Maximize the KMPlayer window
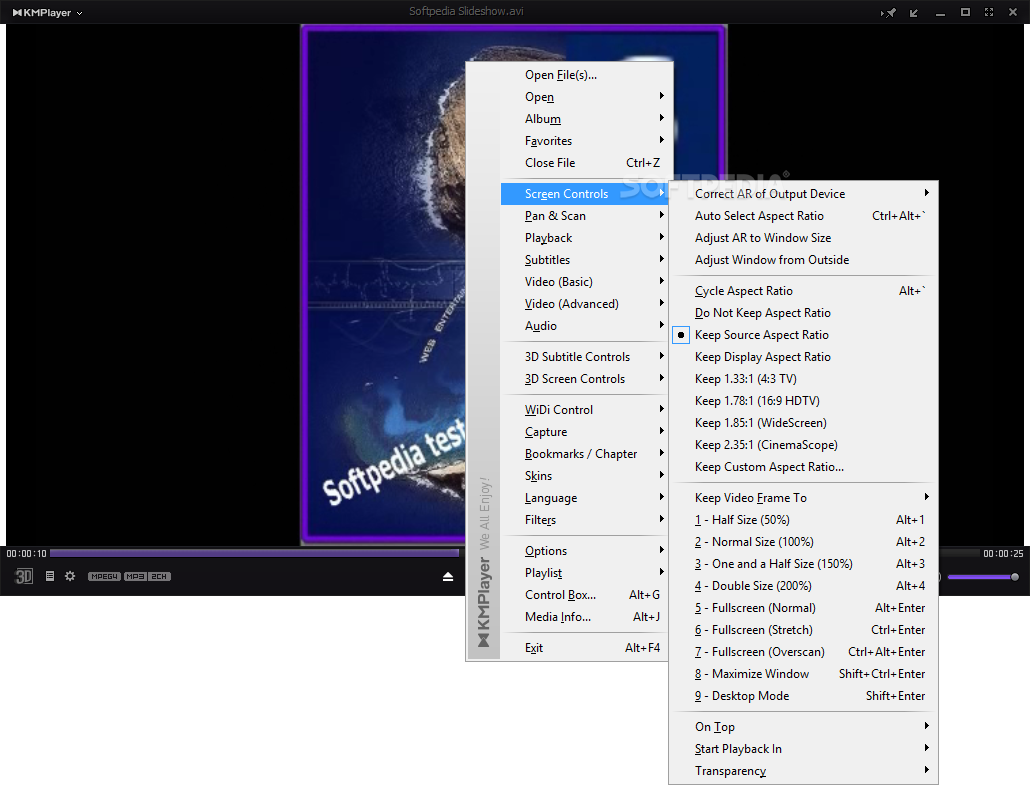1030x785 pixels. click(x=965, y=12)
